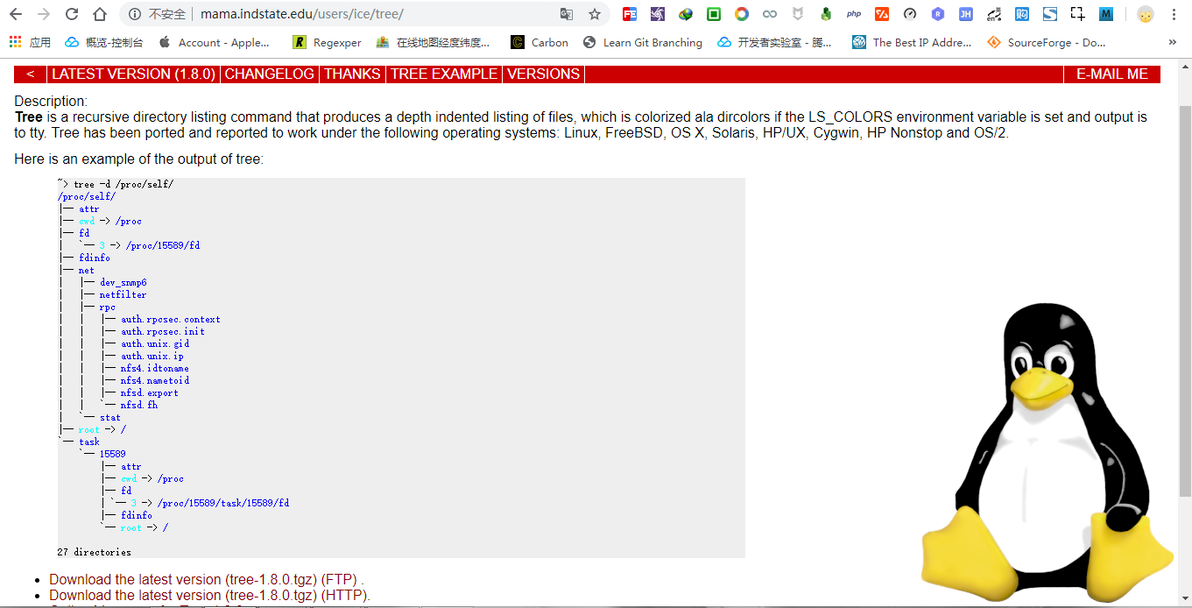
Task: Click 'dev_snmp6' in tree output
Action: pyautogui.click(x=123, y=282)
